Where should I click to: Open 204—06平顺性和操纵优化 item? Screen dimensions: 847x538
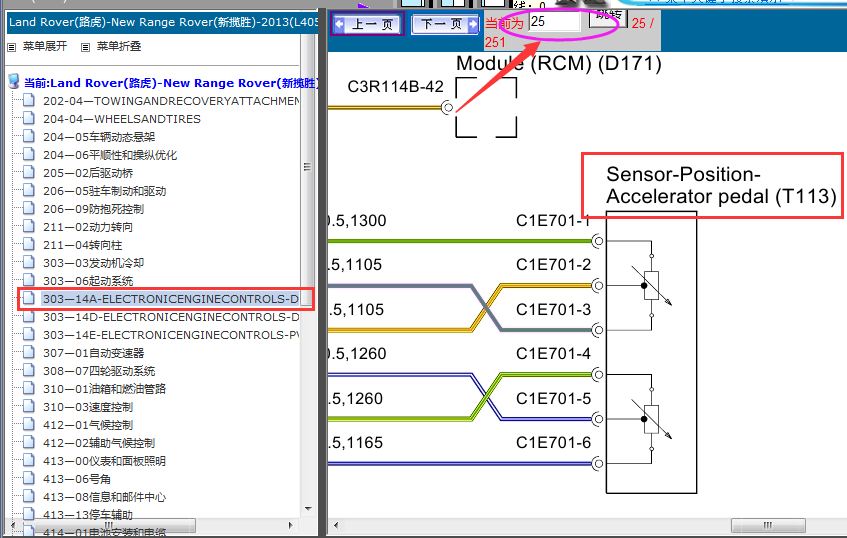tap(110, 155)
